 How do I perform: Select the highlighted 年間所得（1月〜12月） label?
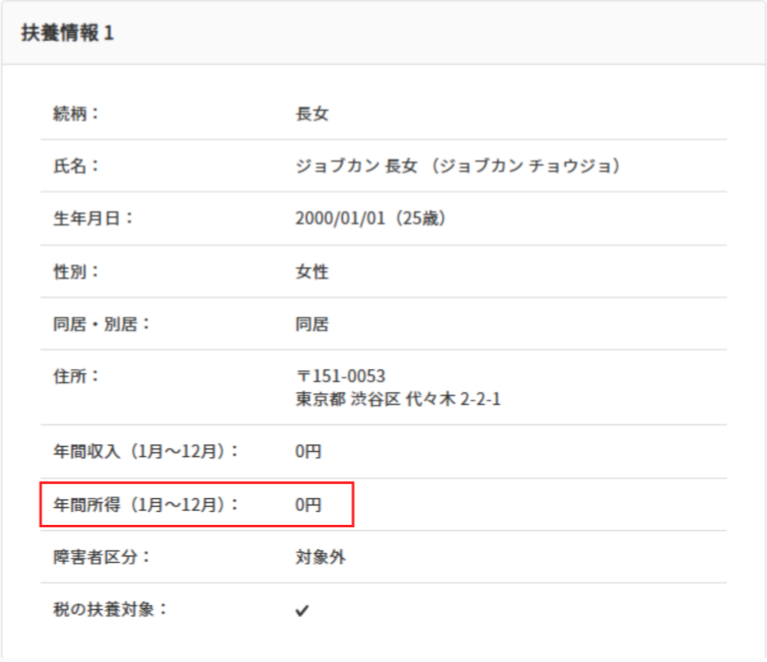147,505
